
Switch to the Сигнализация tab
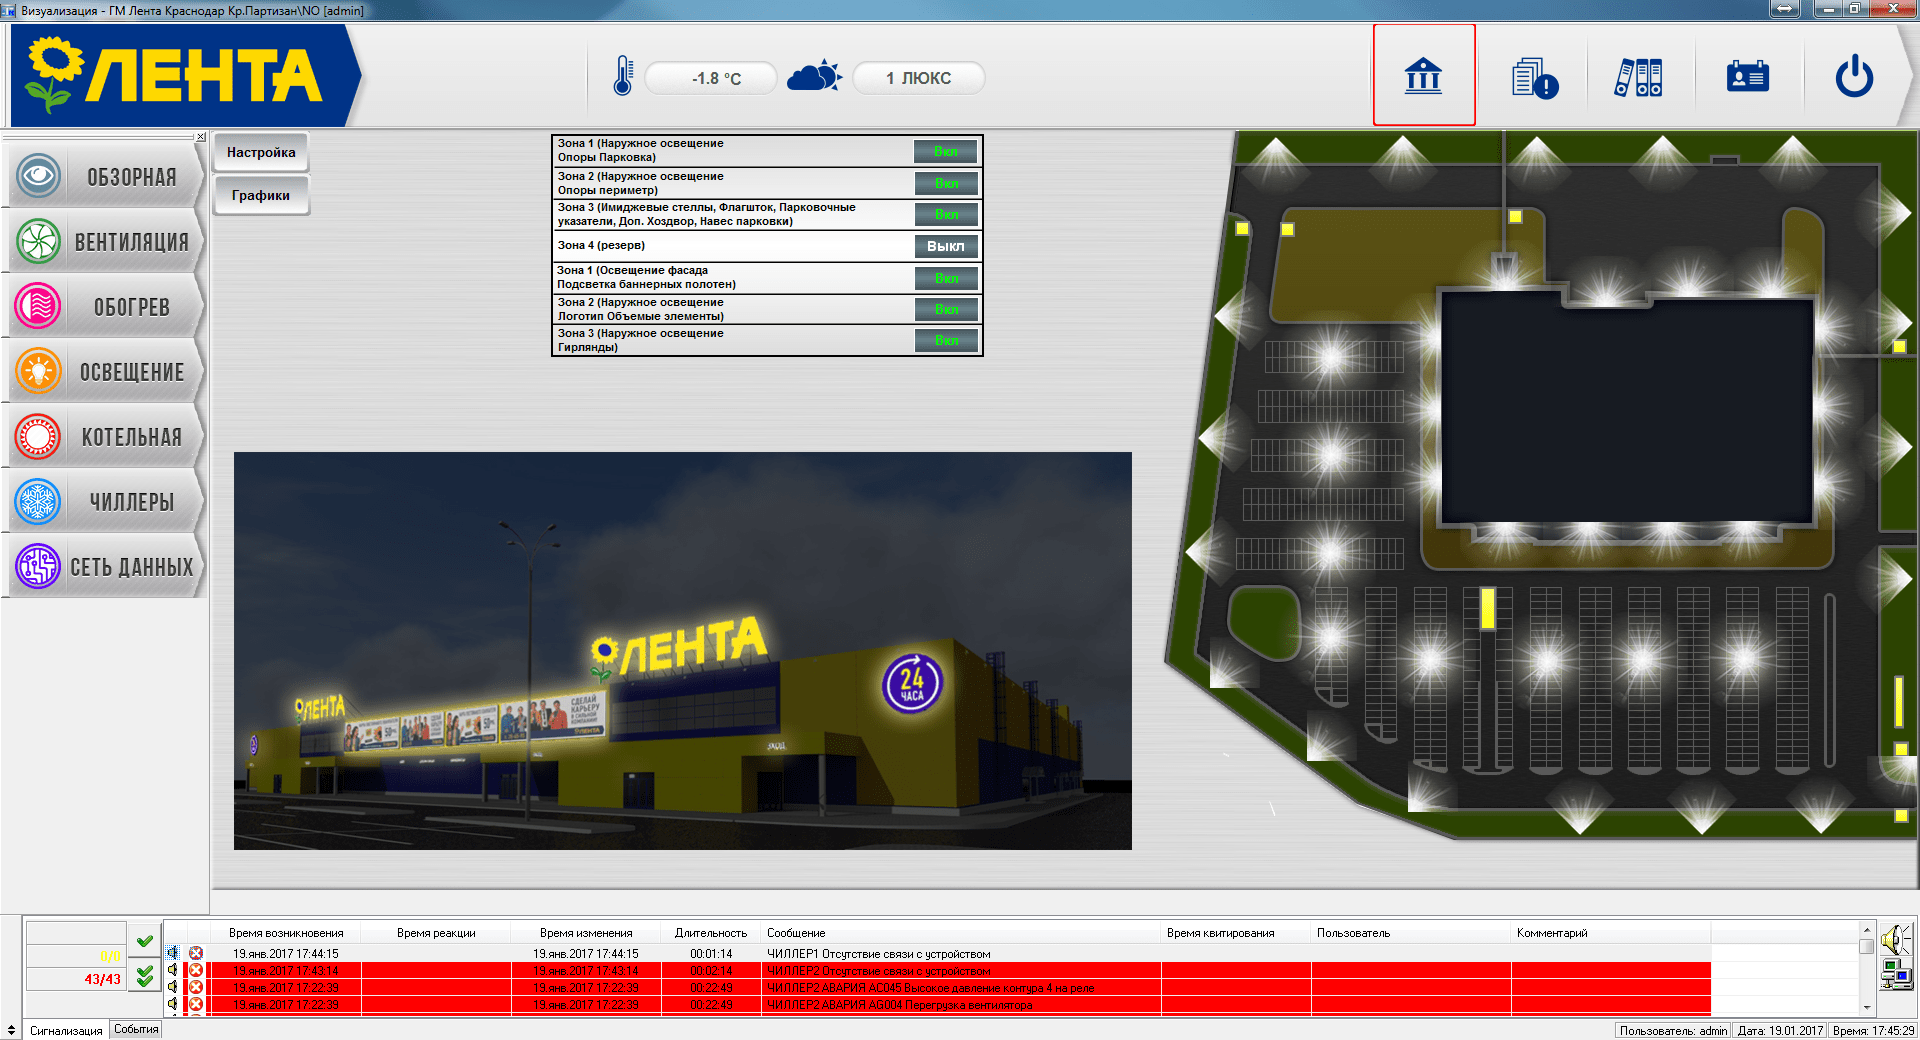point(66,1030)
